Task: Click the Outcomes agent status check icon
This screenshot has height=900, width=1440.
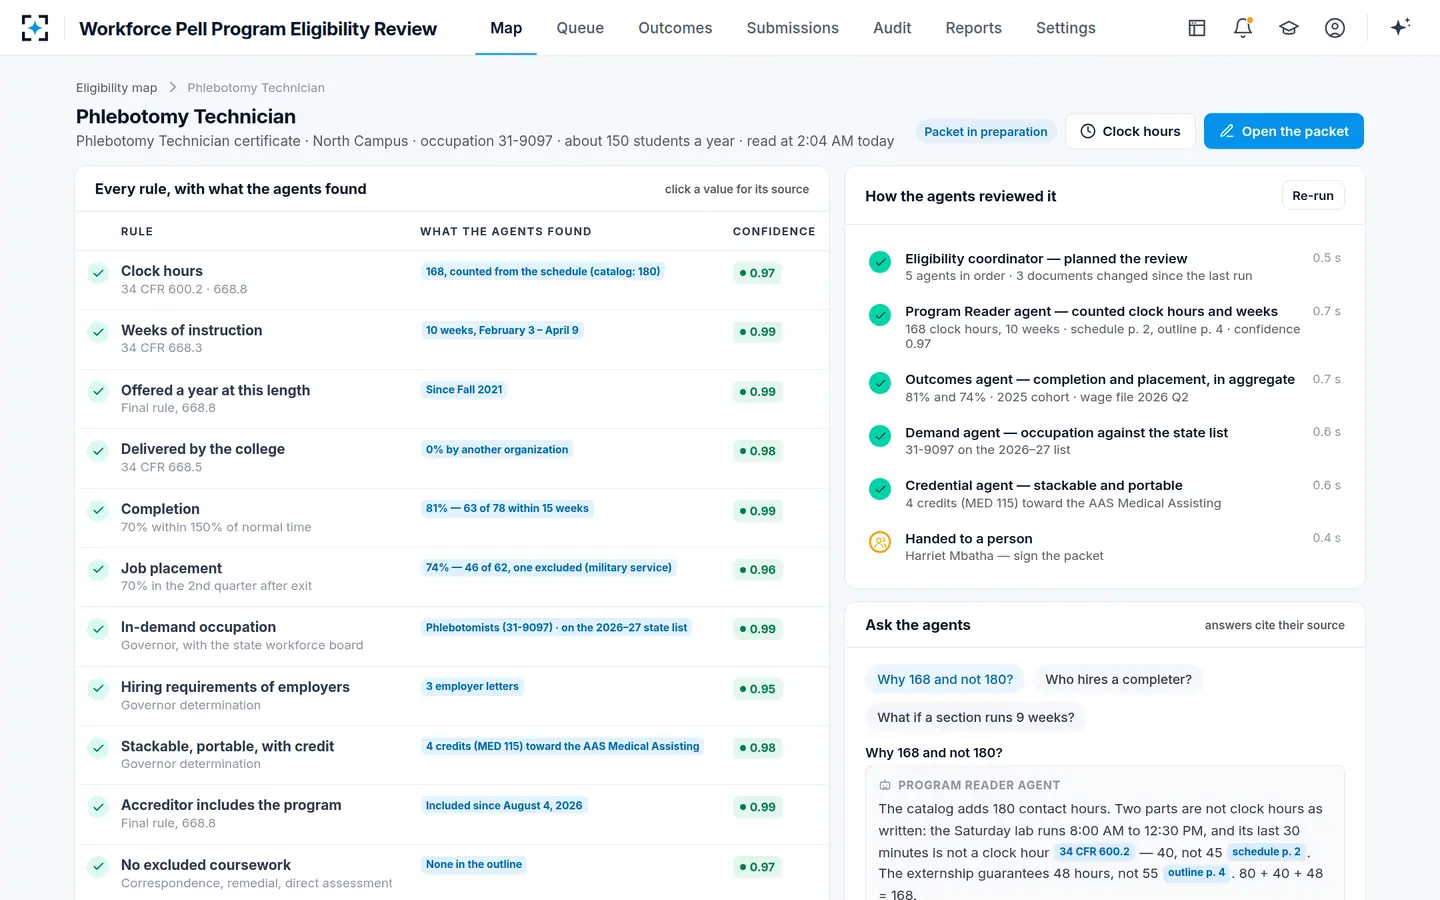Action: coord(880,383)
